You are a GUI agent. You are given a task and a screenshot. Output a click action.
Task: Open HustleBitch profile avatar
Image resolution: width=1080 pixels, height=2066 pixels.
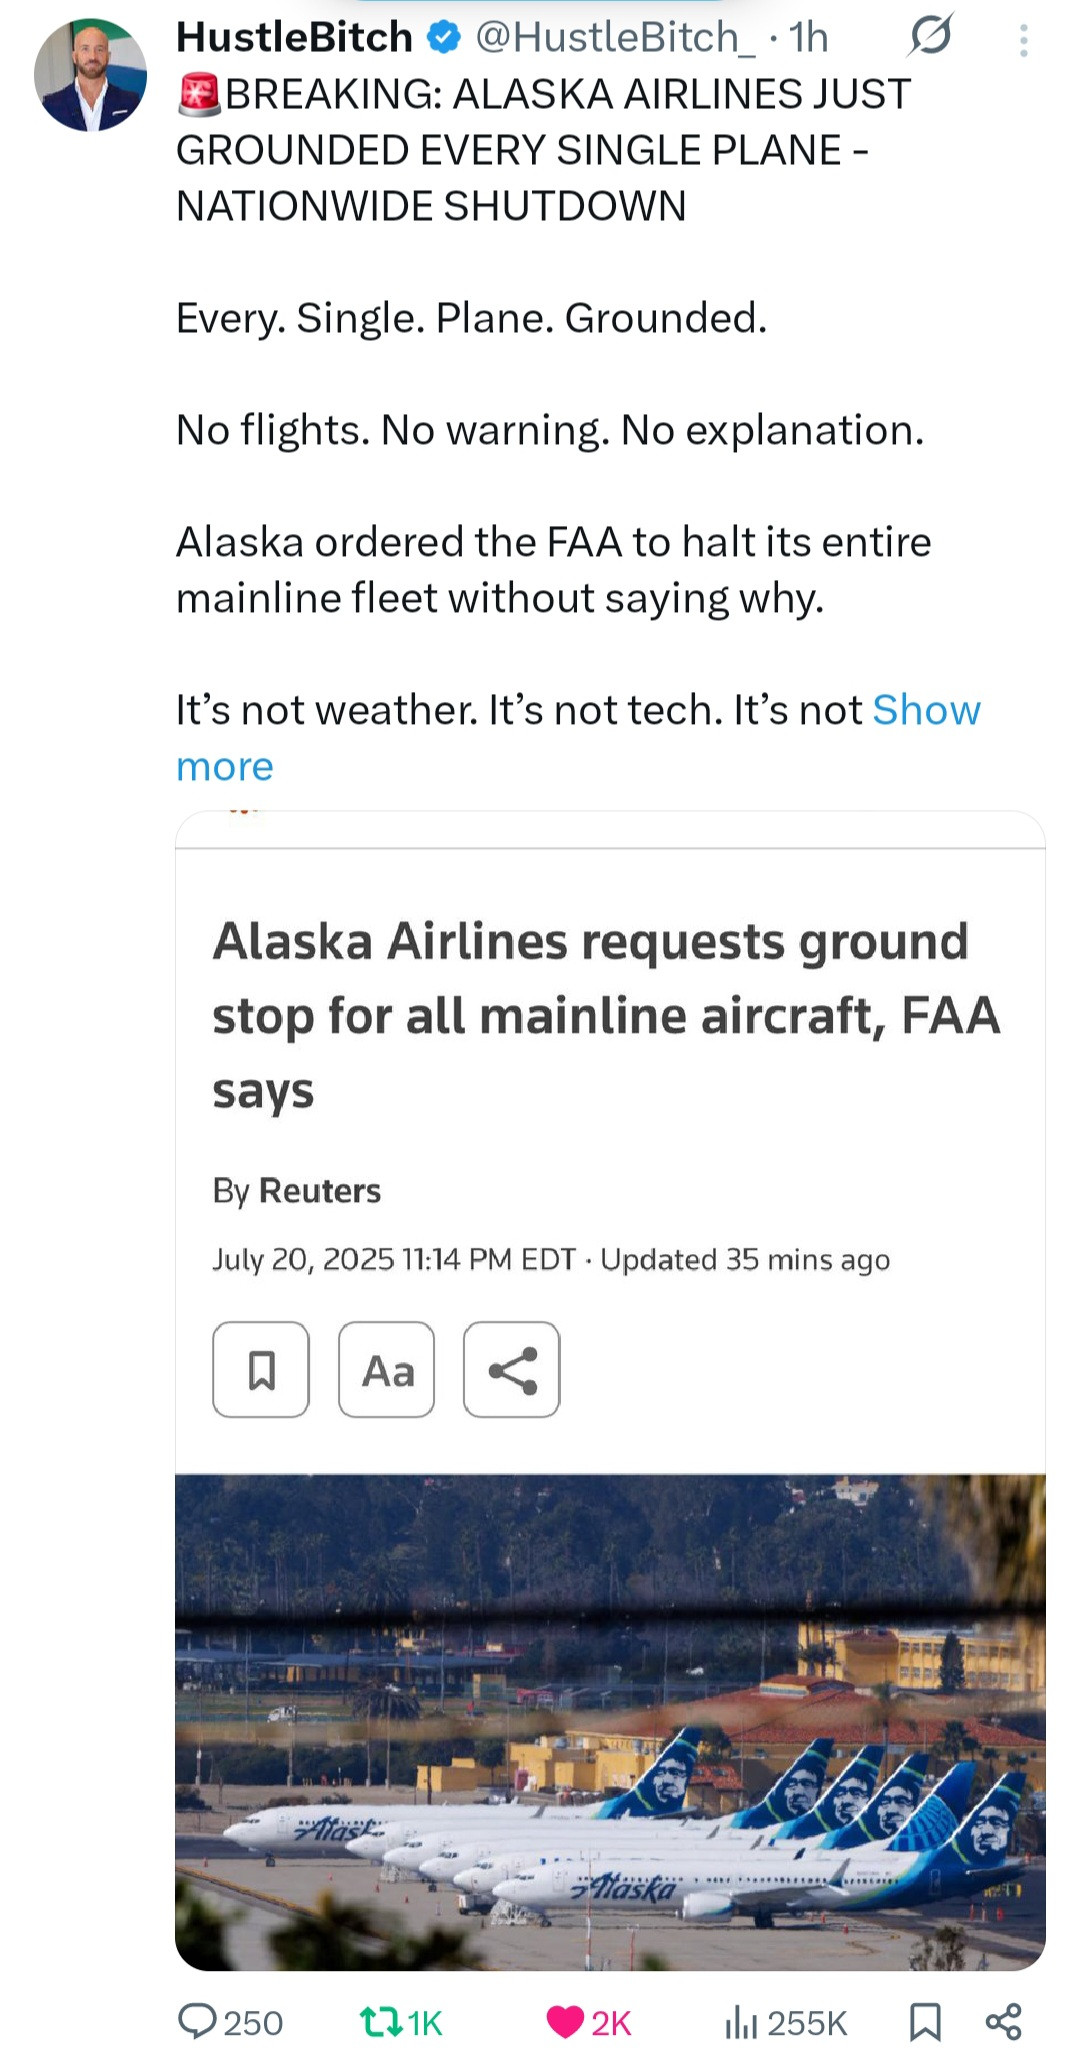90,76
